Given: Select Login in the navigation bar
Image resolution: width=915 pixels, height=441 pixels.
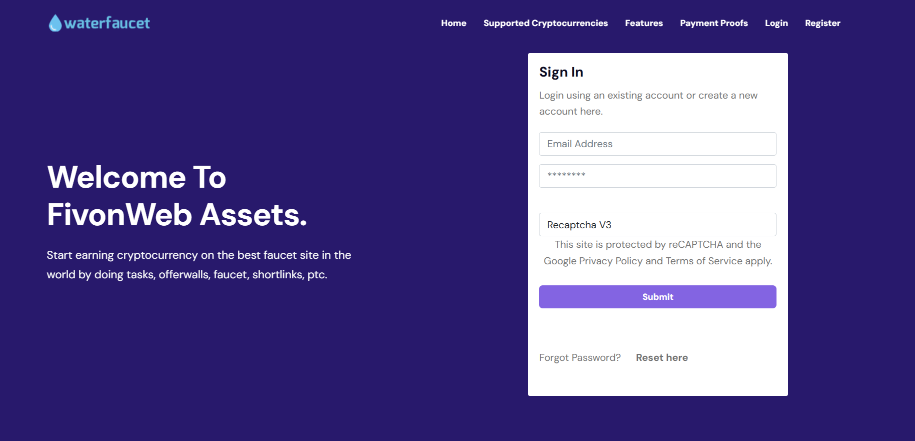Looking at the screenshot, I should (x=776, y=23).
